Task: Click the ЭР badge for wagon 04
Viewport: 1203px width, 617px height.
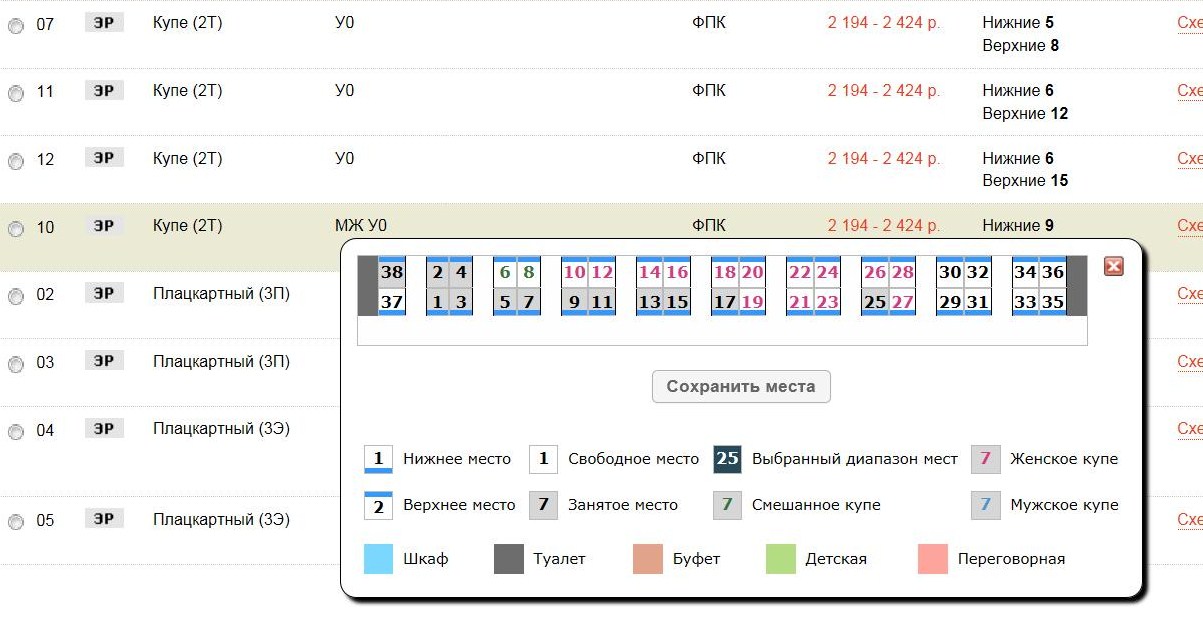Action: click(104, 430)
